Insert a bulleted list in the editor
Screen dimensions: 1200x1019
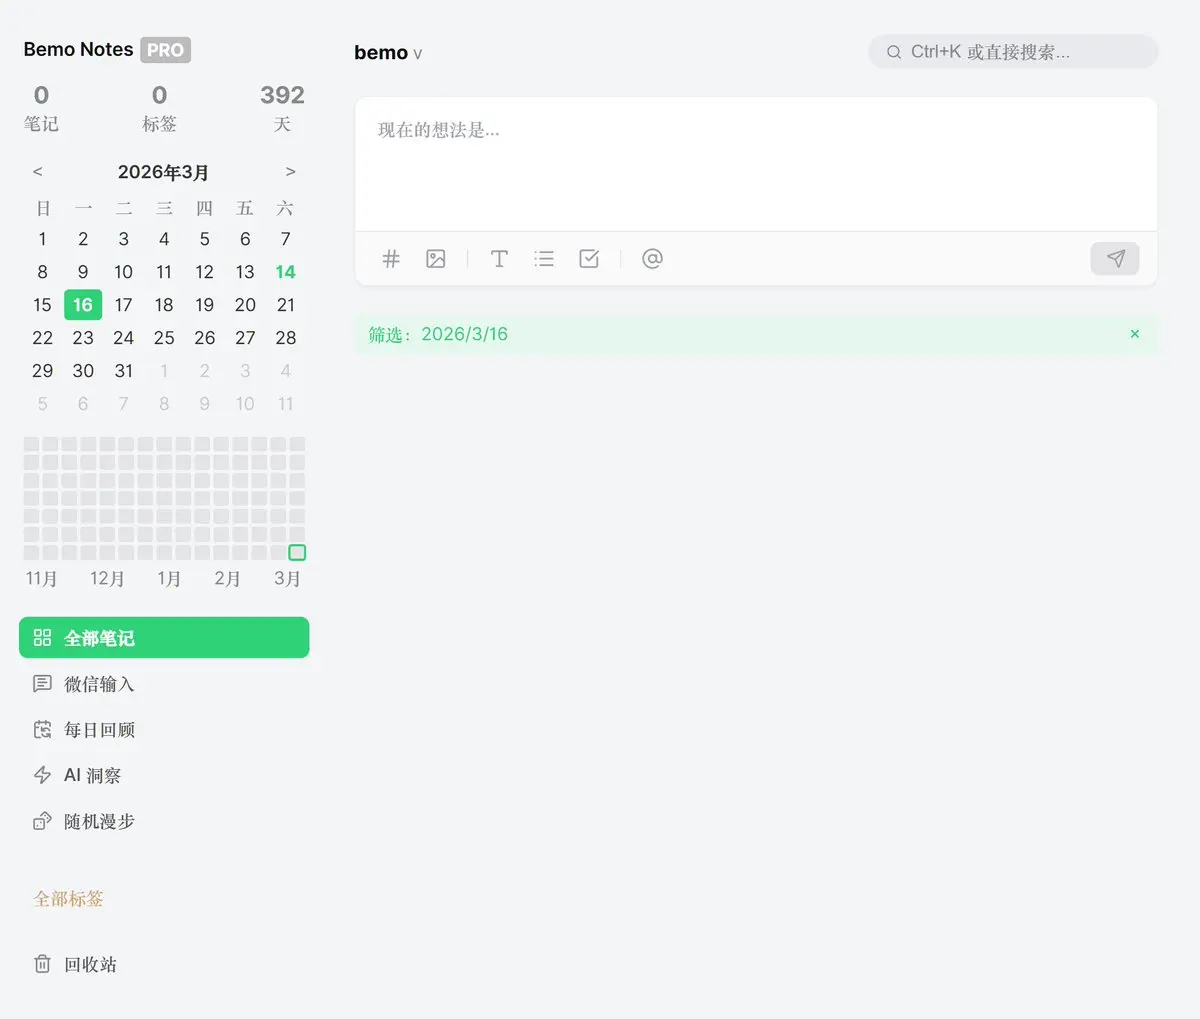click(544, 259)
